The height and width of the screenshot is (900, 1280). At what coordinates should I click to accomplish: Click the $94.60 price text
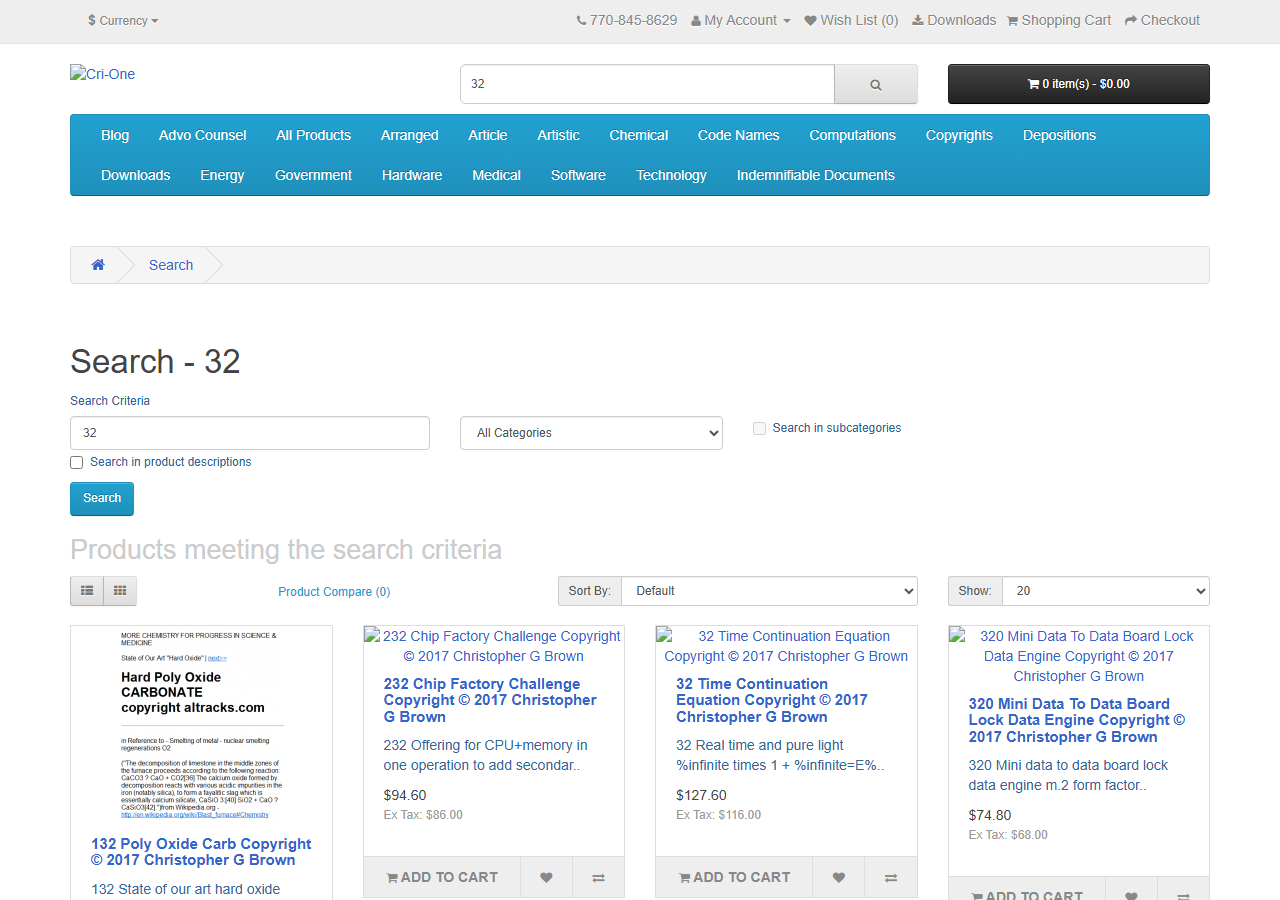pyautogui.click(x=405, y=795)
